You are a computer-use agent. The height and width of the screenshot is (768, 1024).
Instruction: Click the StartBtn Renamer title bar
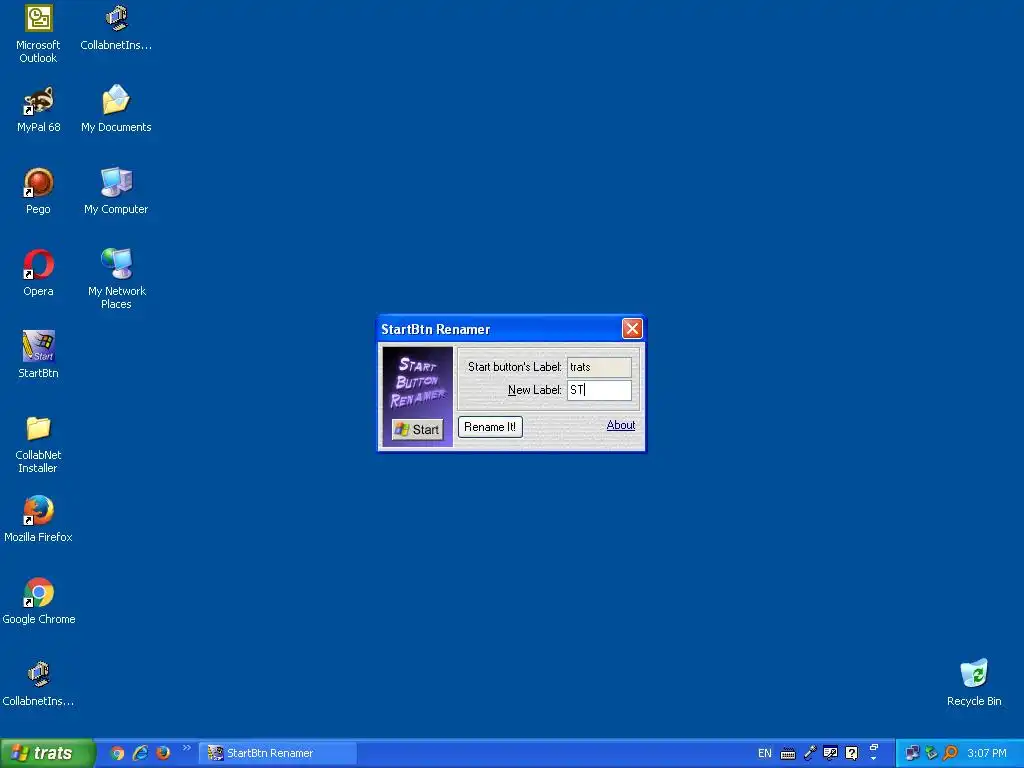click(x=500, y=329)
